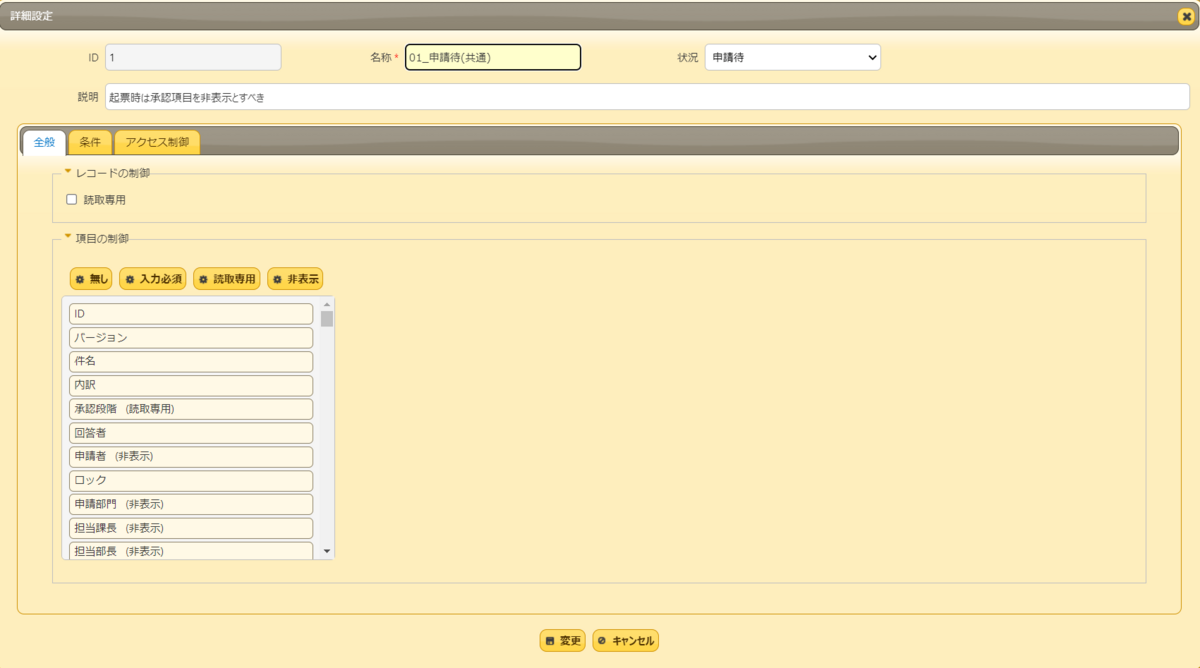Select the ロック list item
The width and height of the screenshot is (1200, 668).
click(x=191, y=481)
